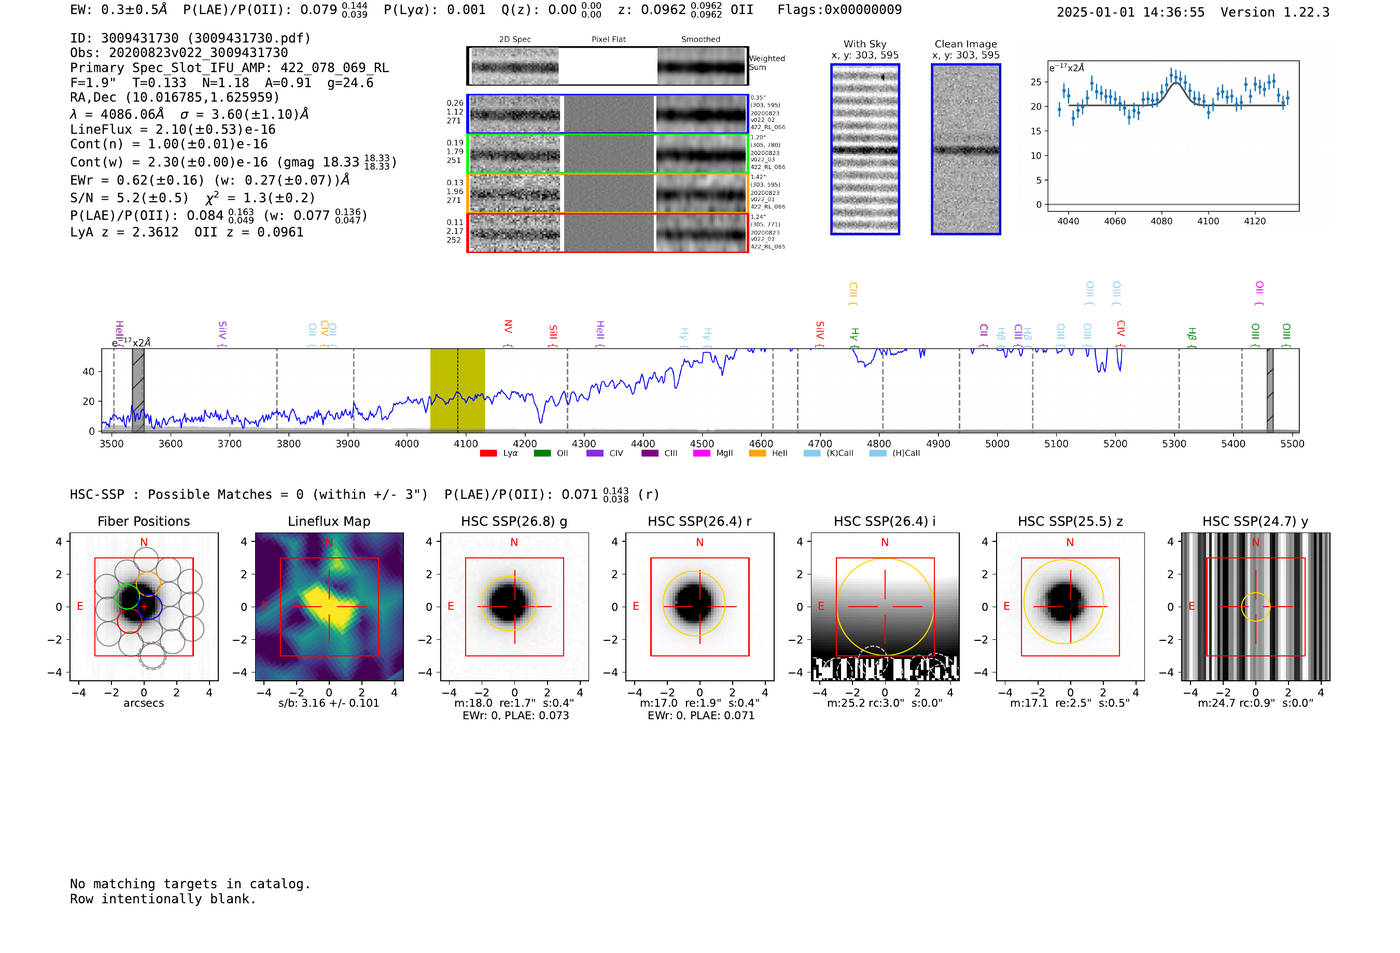1400x953 pixels.
Task: Click the Pixel Flat column header
Action: [608, 40]
